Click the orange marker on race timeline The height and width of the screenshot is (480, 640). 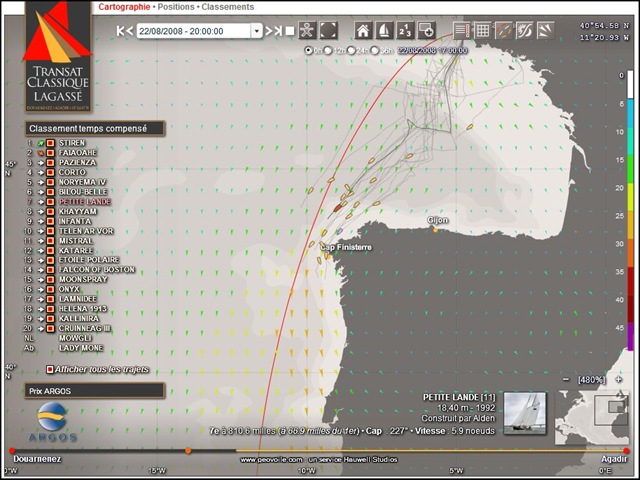(x=188, y=451)
